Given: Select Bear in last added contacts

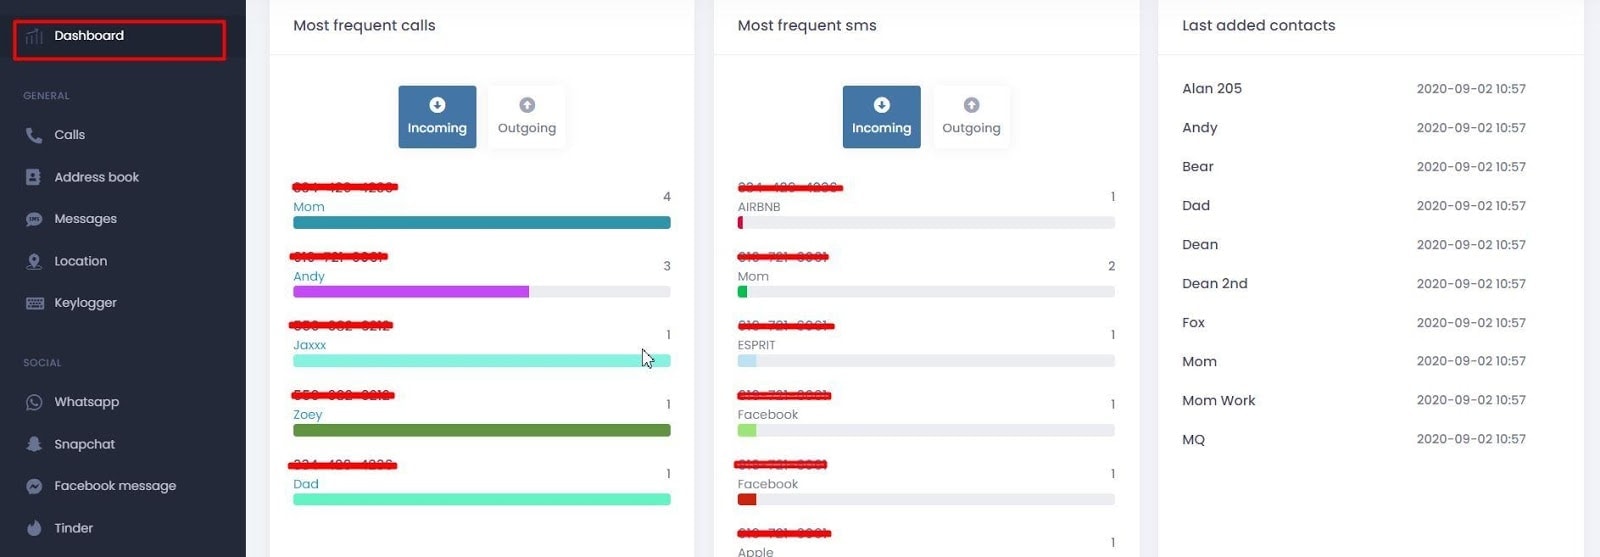Looking at the screenshot, I should click(x=1197, y=167).
